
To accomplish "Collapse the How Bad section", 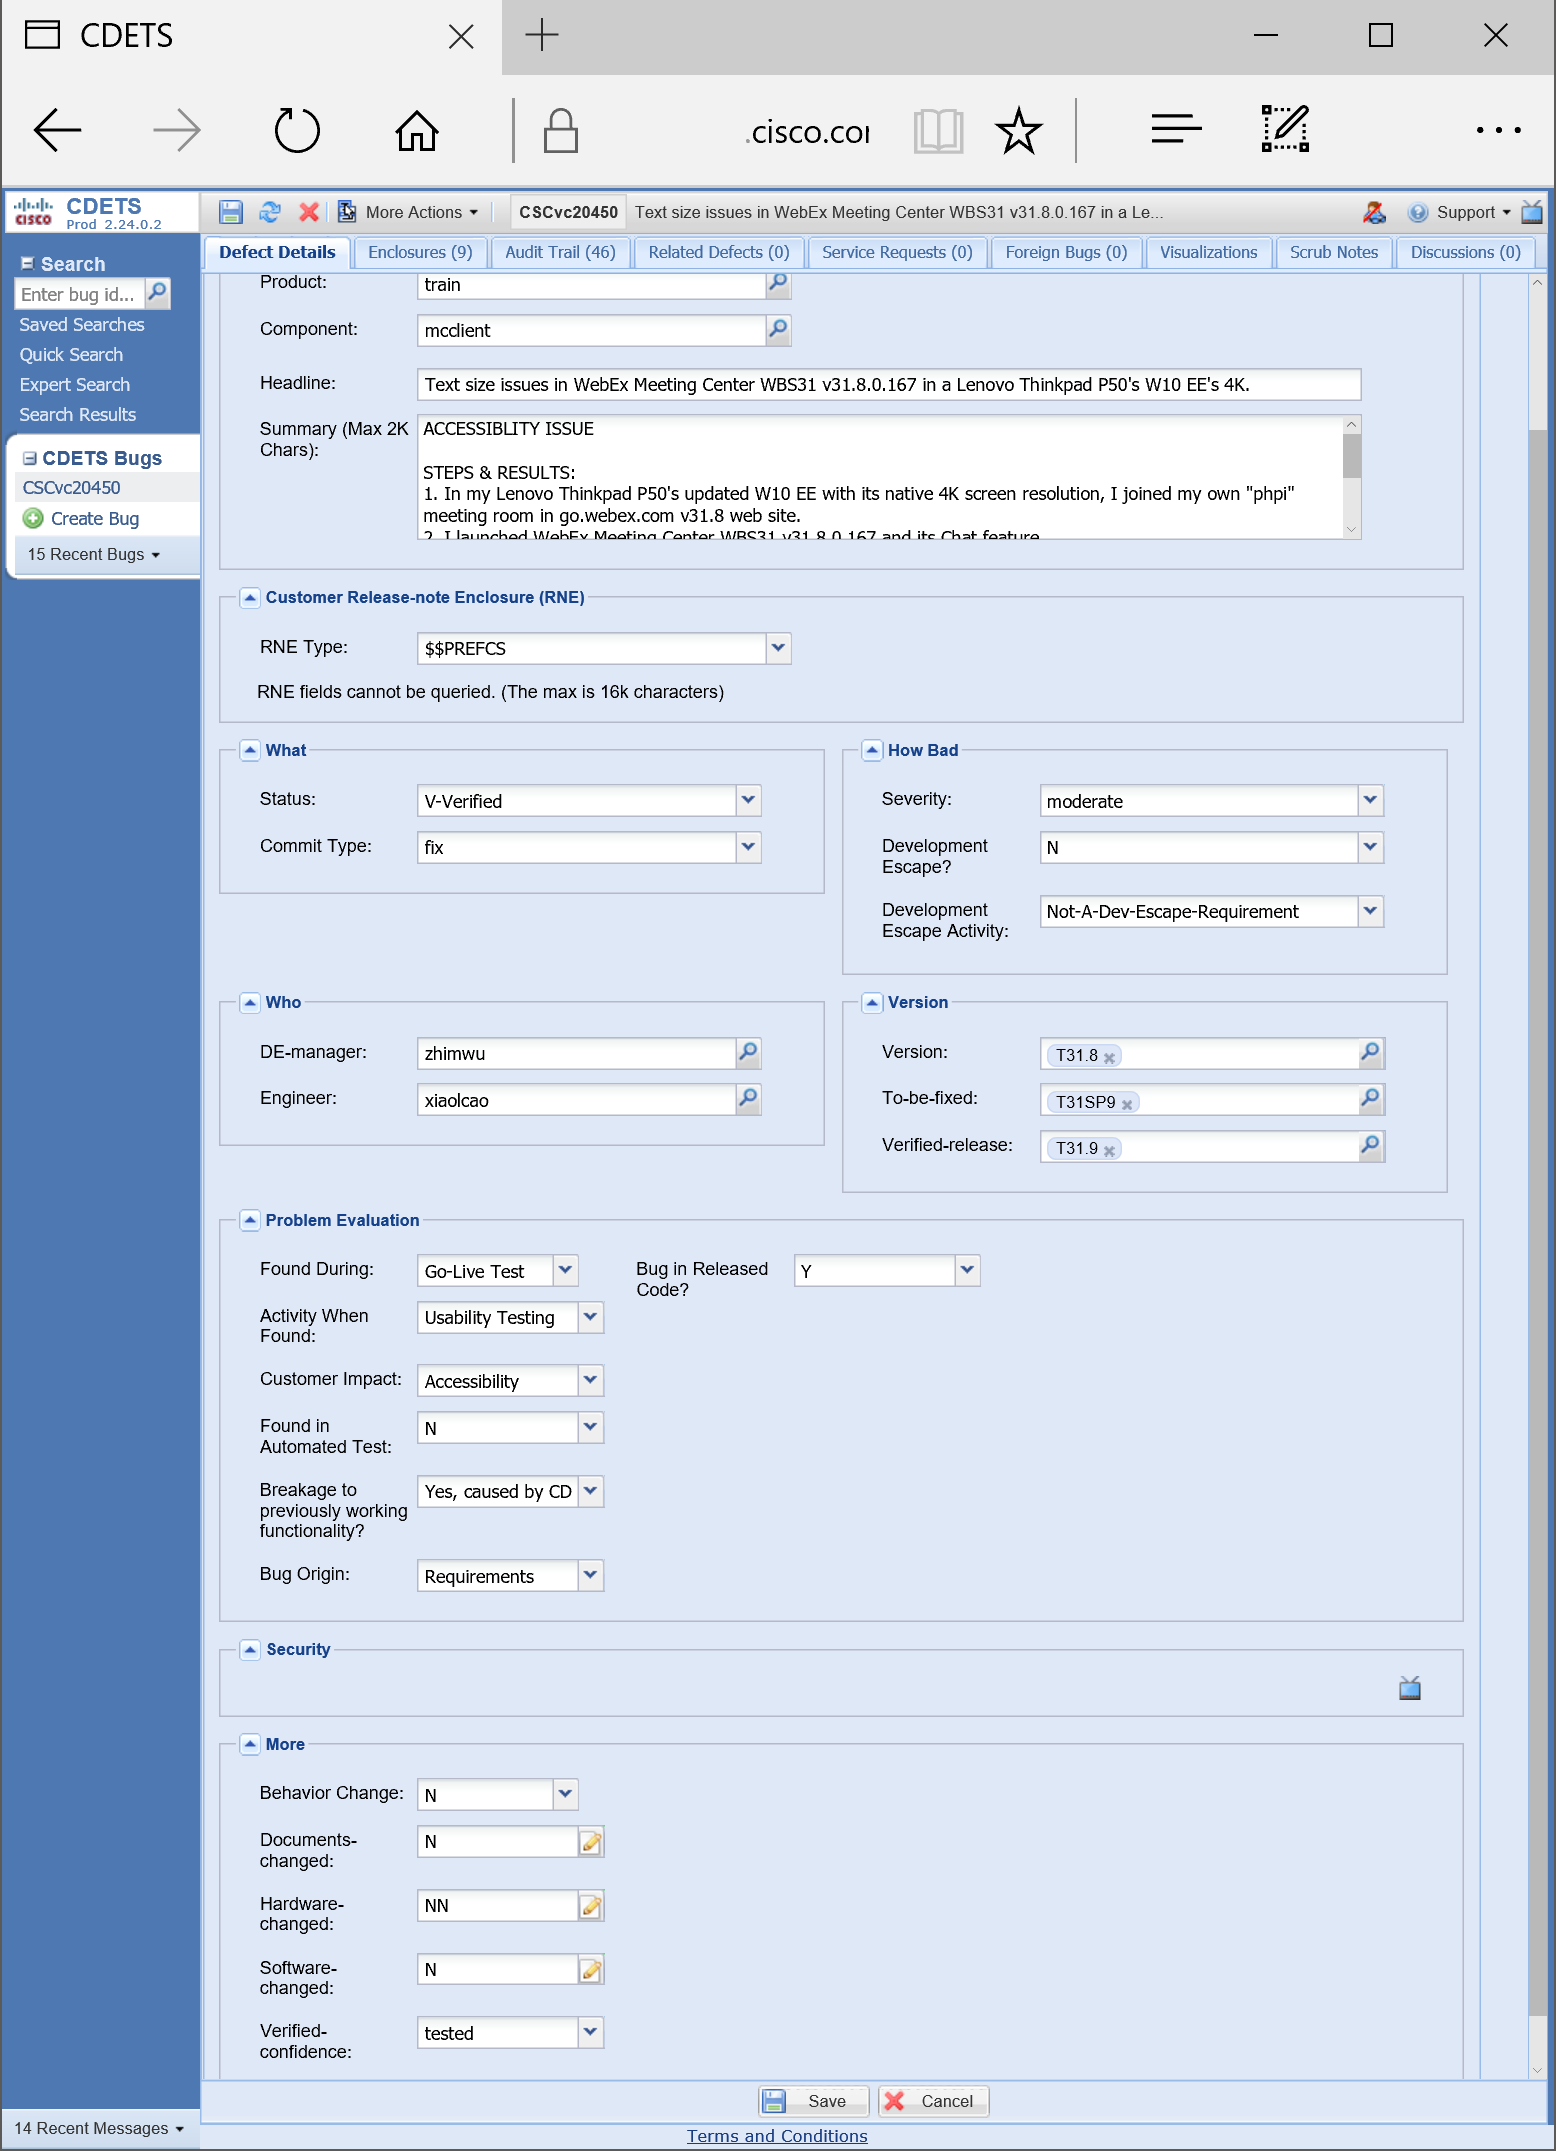I will click(x=873, y=751).
